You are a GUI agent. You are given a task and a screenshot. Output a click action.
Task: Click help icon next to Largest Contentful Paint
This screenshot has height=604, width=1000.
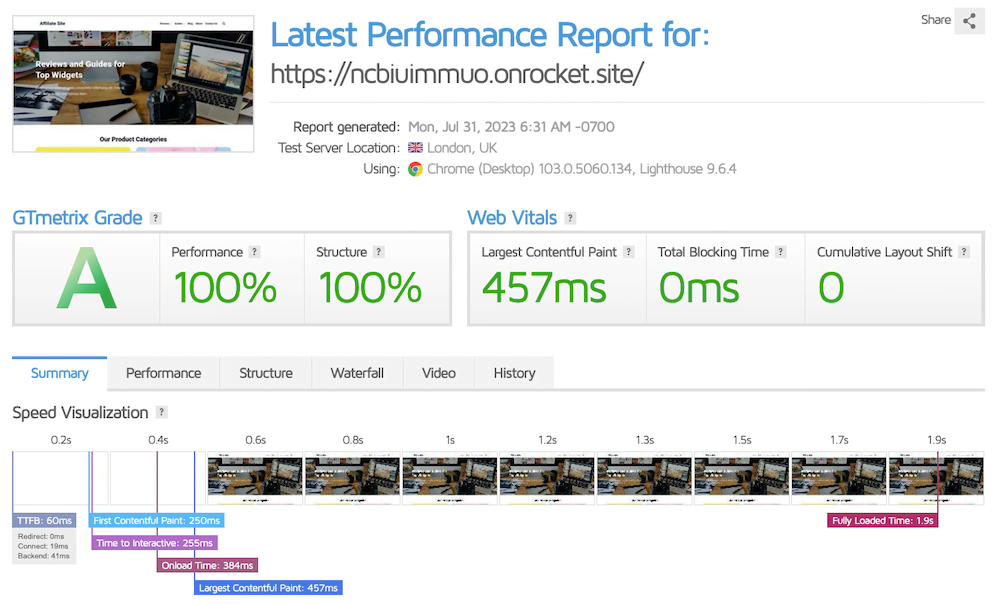(629, 252)
